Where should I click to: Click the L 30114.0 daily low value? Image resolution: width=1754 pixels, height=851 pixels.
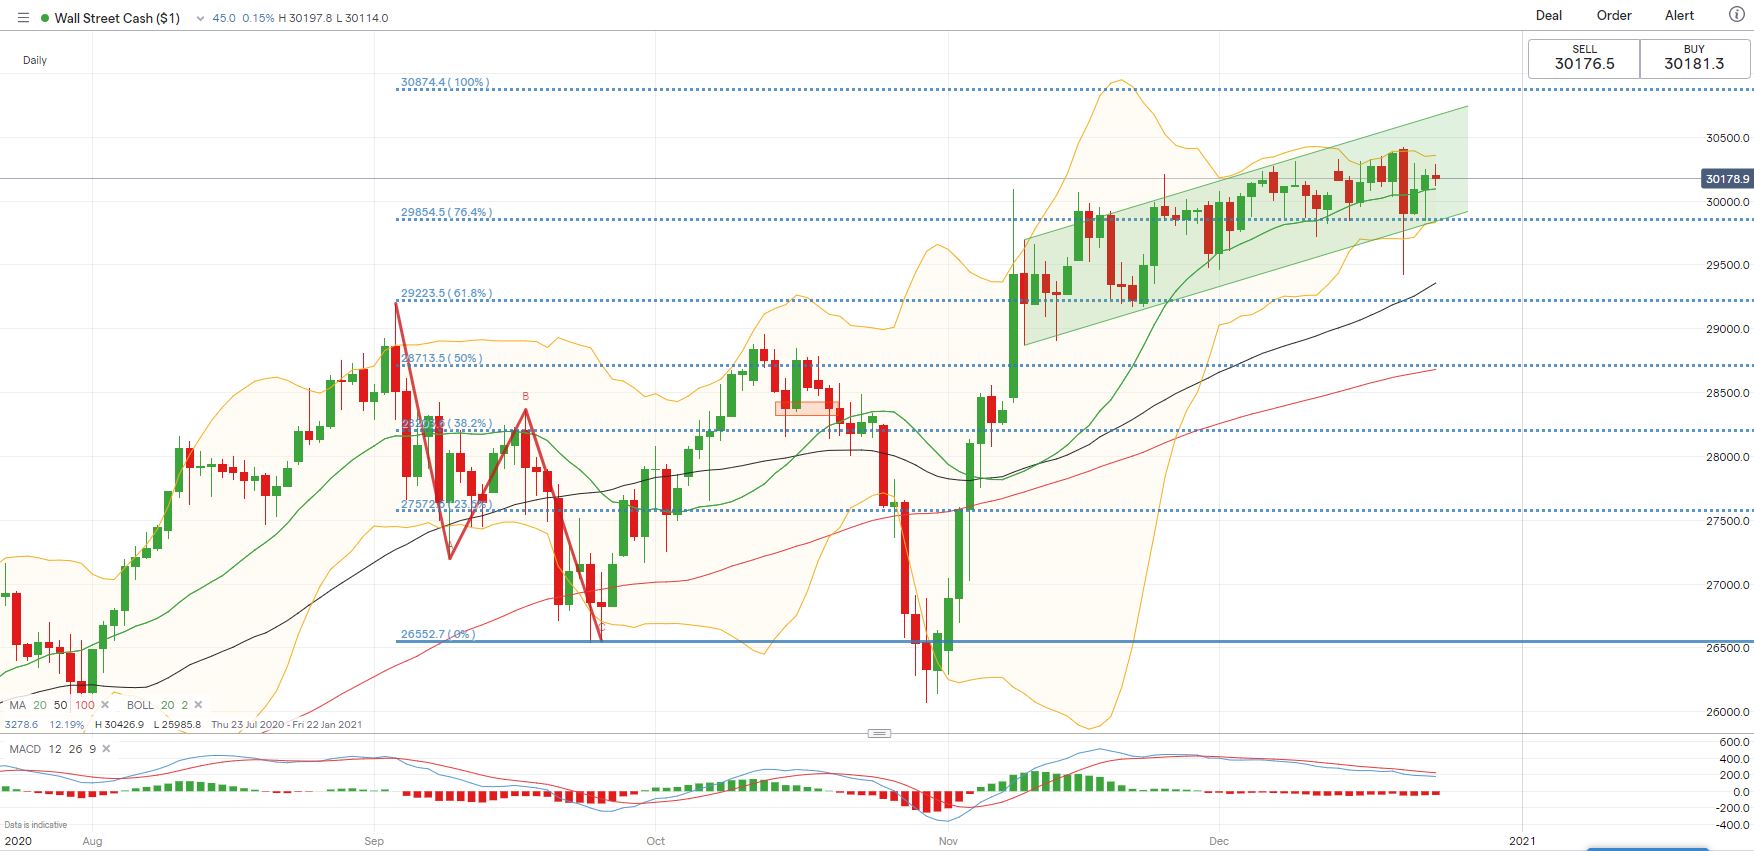tap(362, 18)
